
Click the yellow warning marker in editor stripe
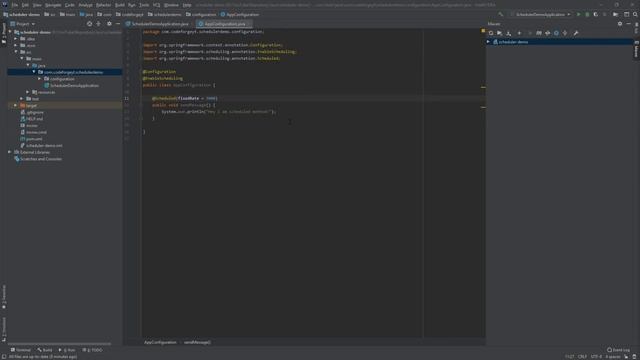(483, 31)
